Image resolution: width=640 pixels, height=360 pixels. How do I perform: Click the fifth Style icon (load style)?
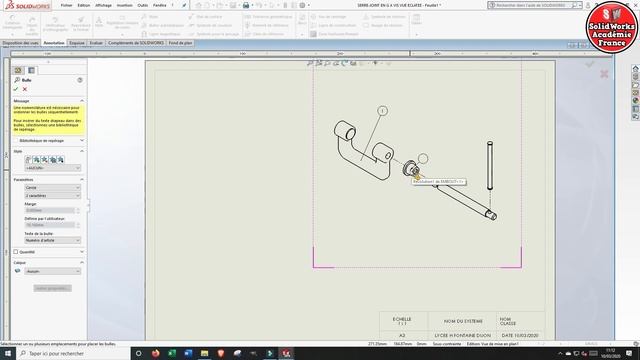coord(61,160)
